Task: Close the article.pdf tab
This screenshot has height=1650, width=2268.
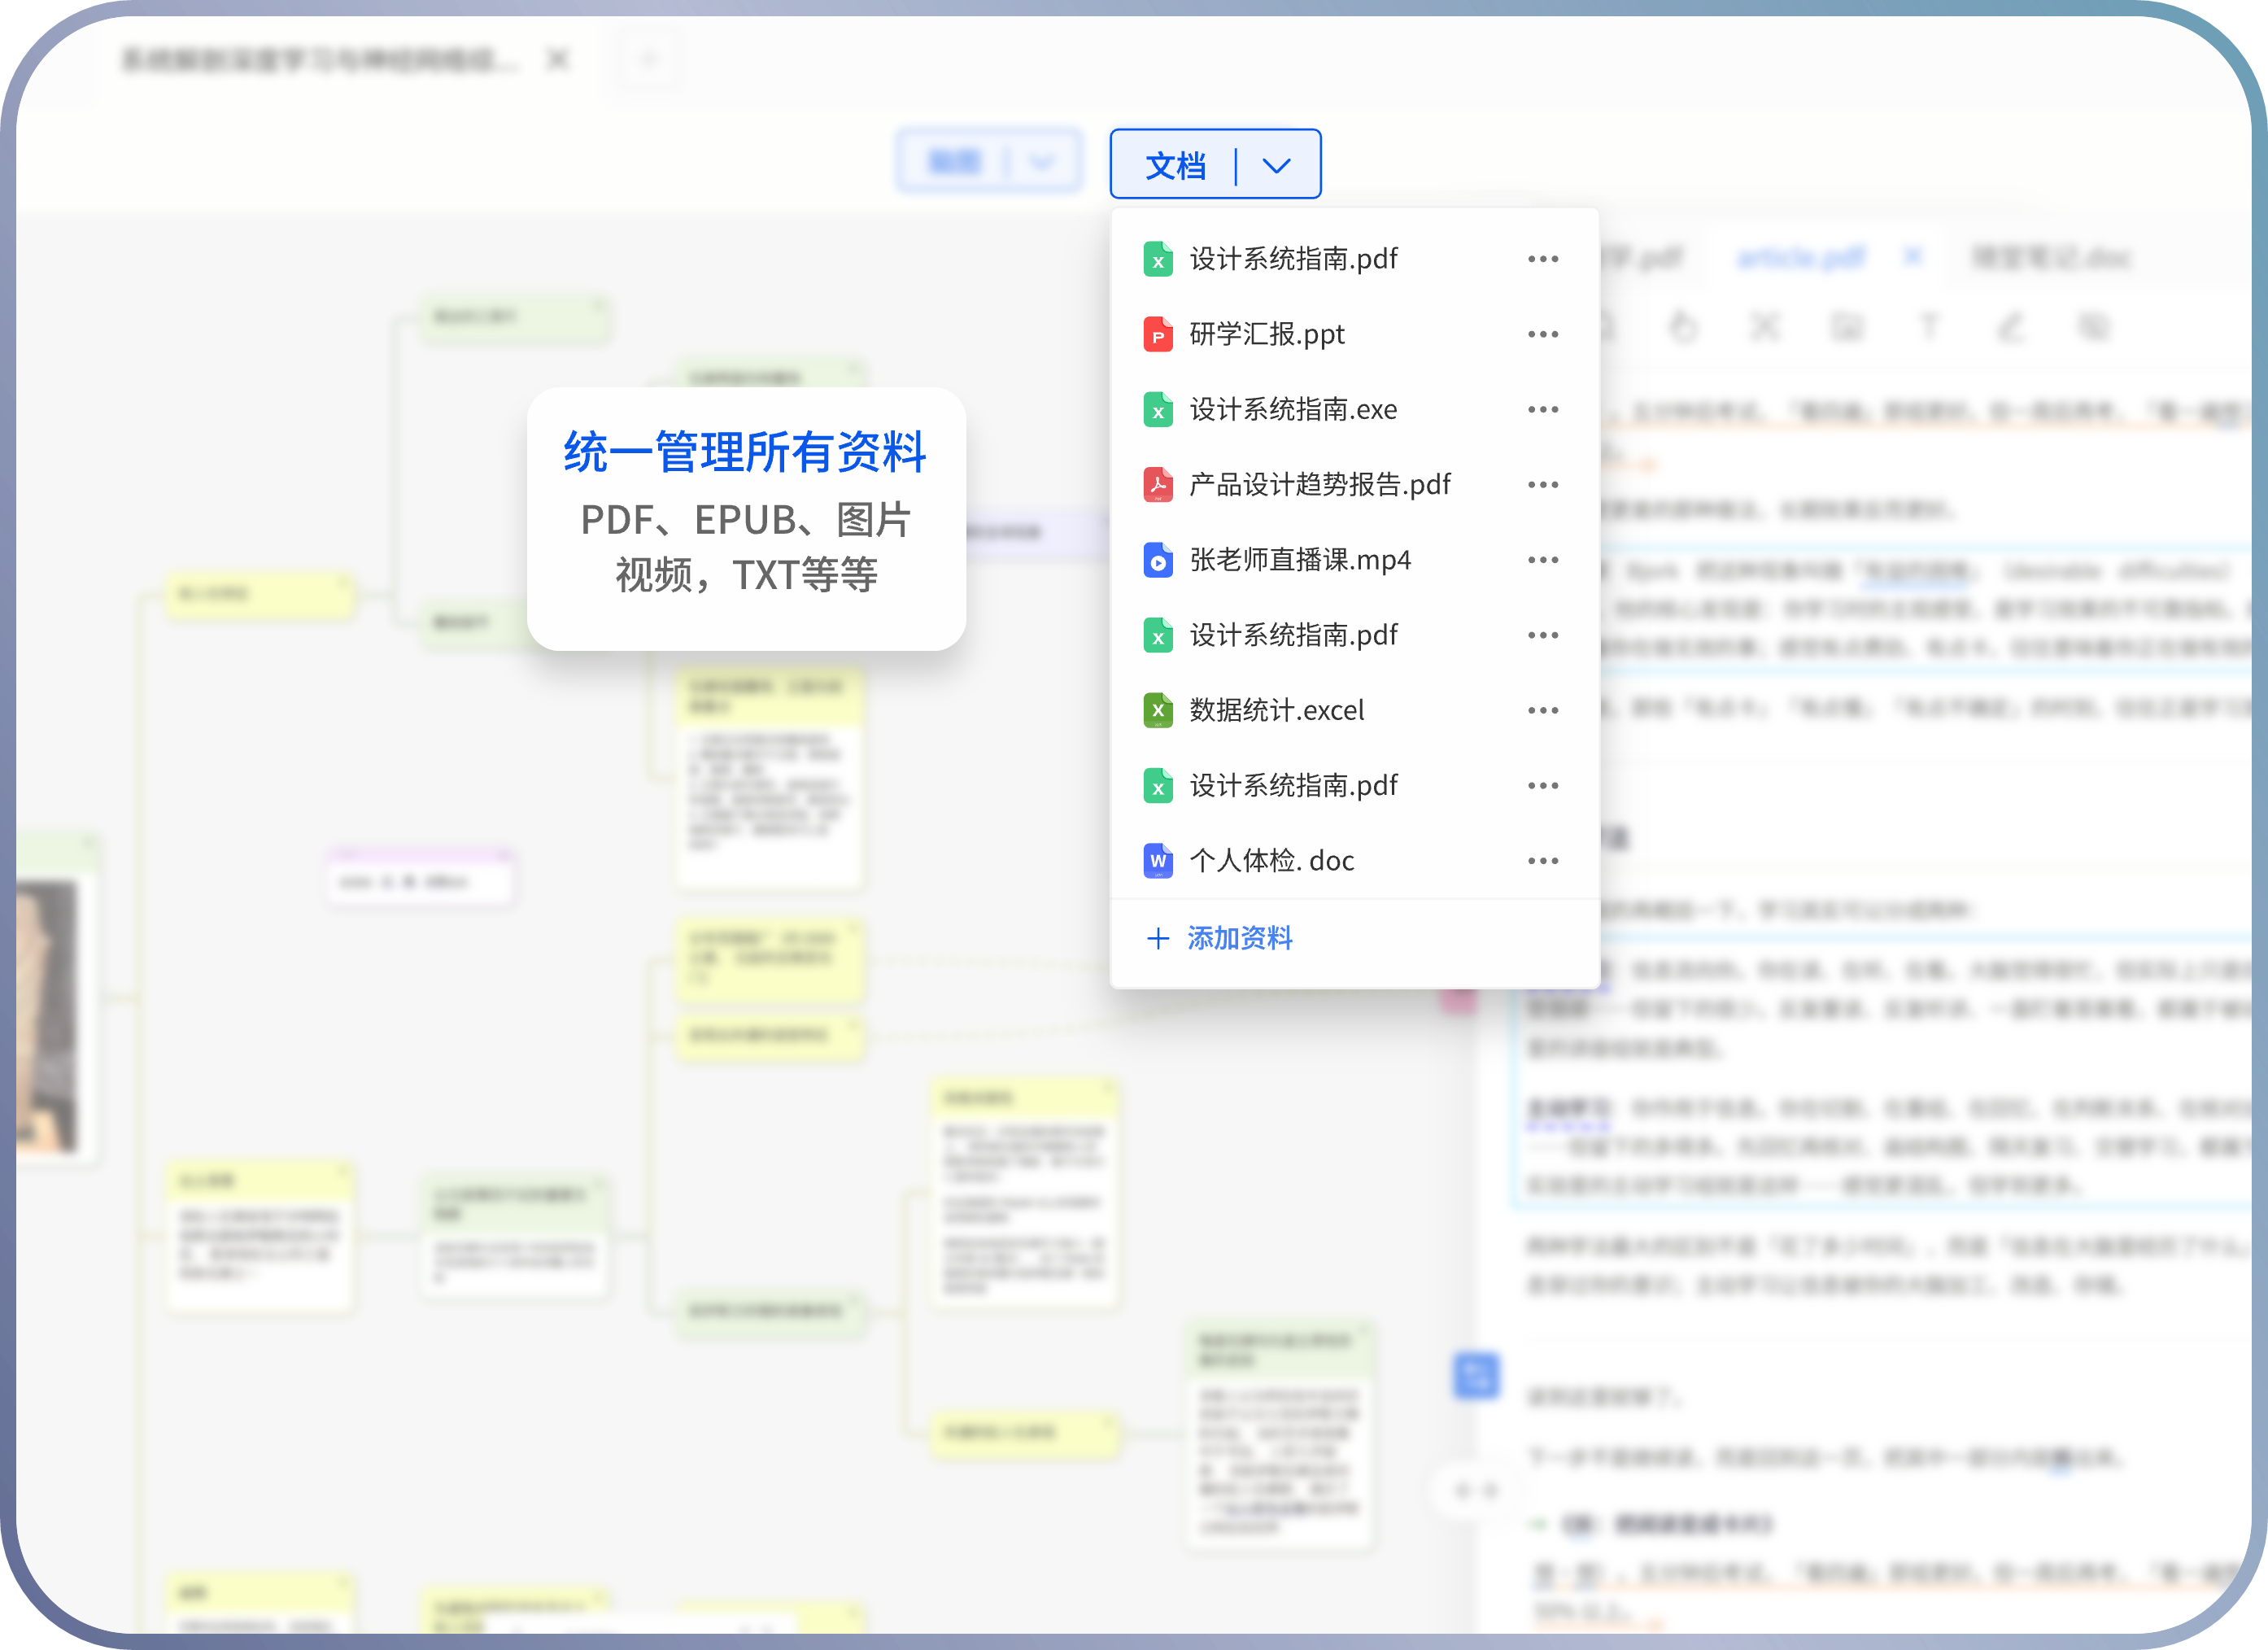Action: tap(1913, 257)
